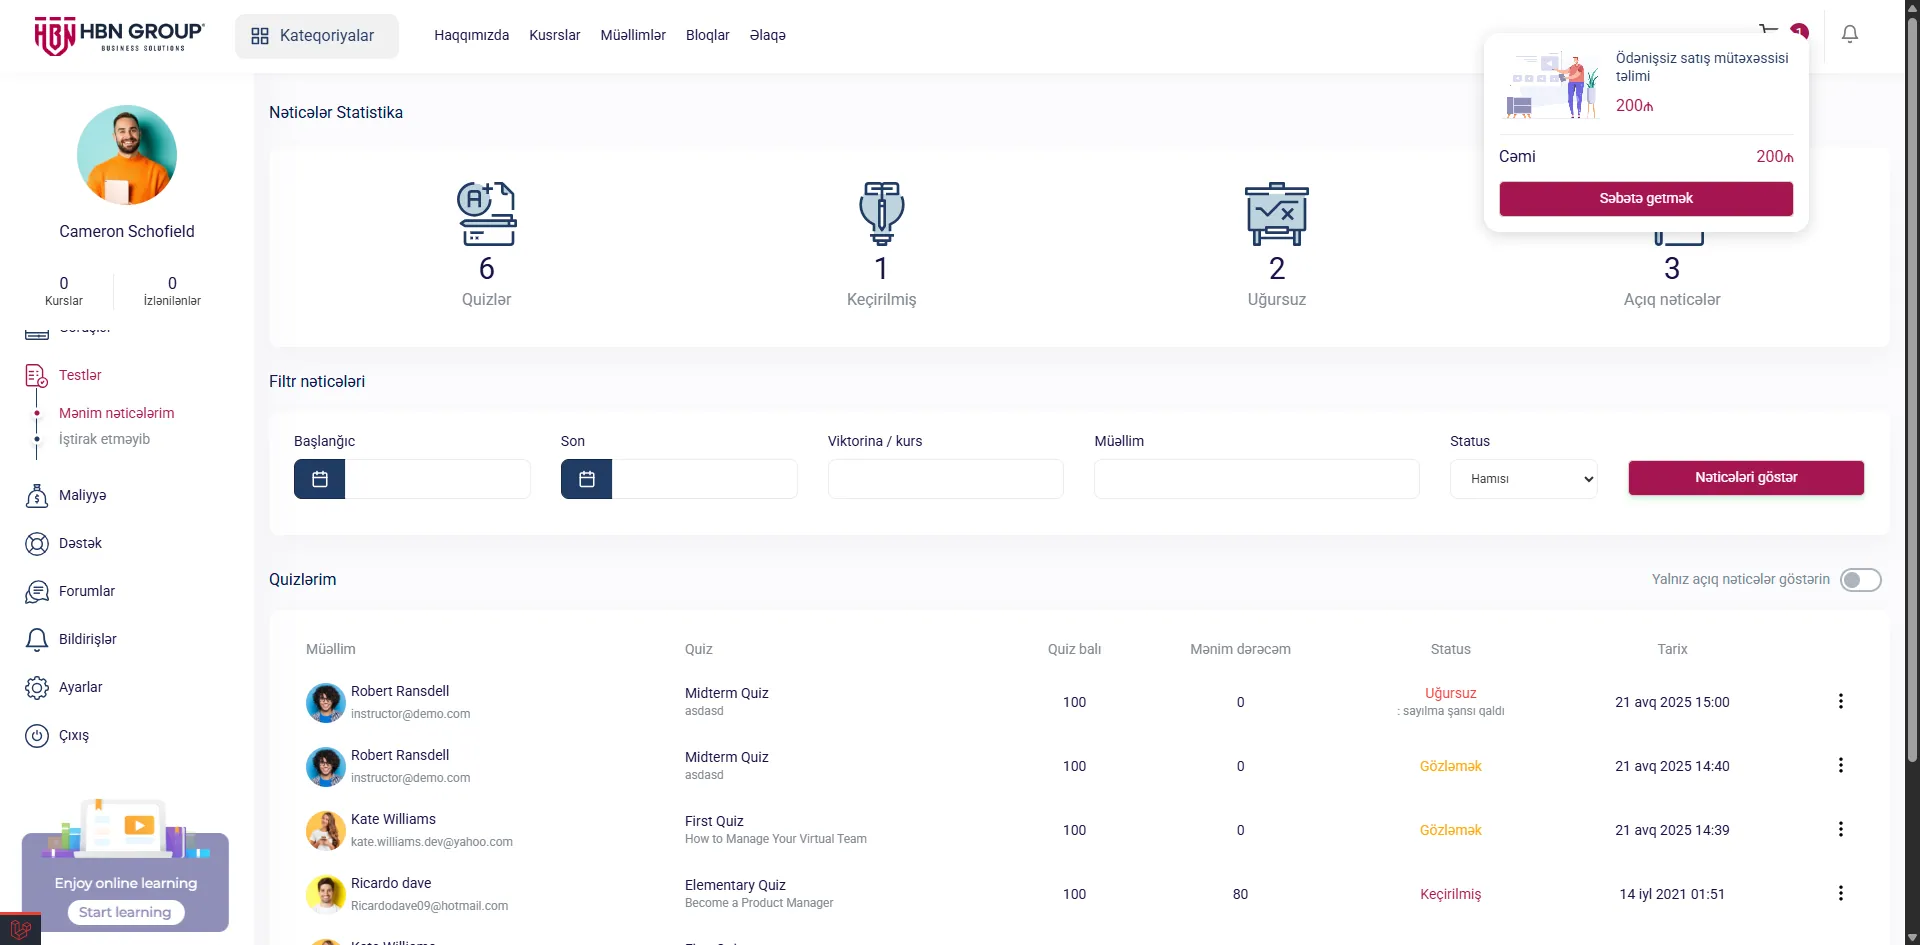Click the Viktorina / kurs input field
1920x945 pixels.
[945, 479]
